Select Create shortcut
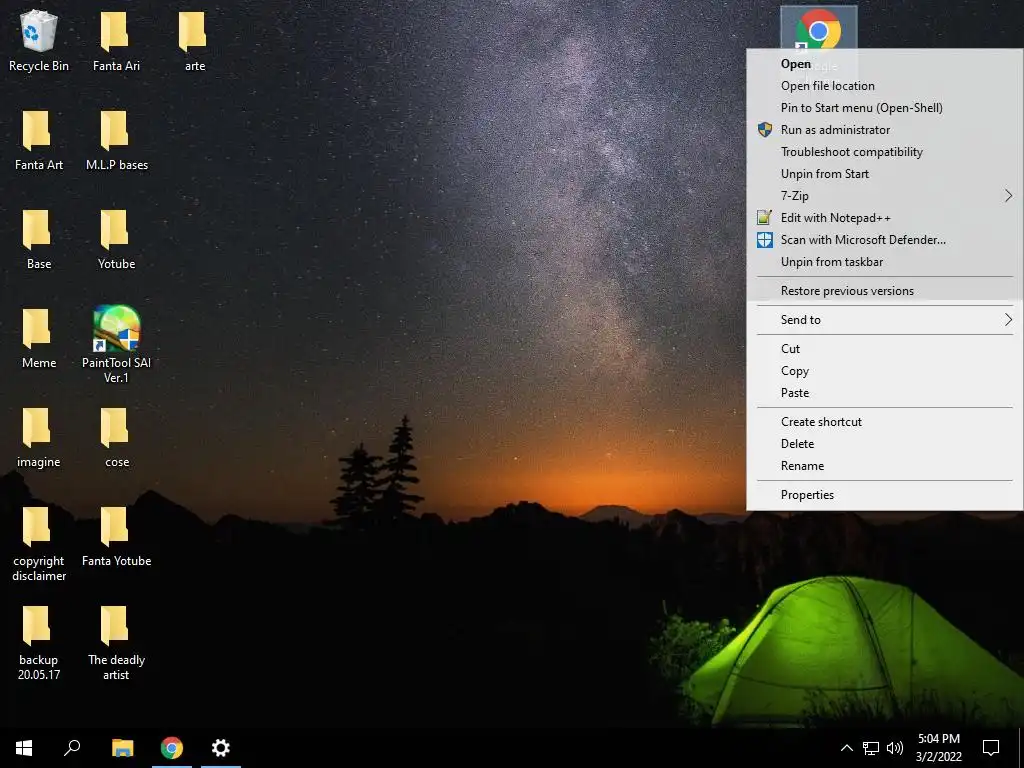The width and height of the screenshot is (1024, 768). click(884, 422)
